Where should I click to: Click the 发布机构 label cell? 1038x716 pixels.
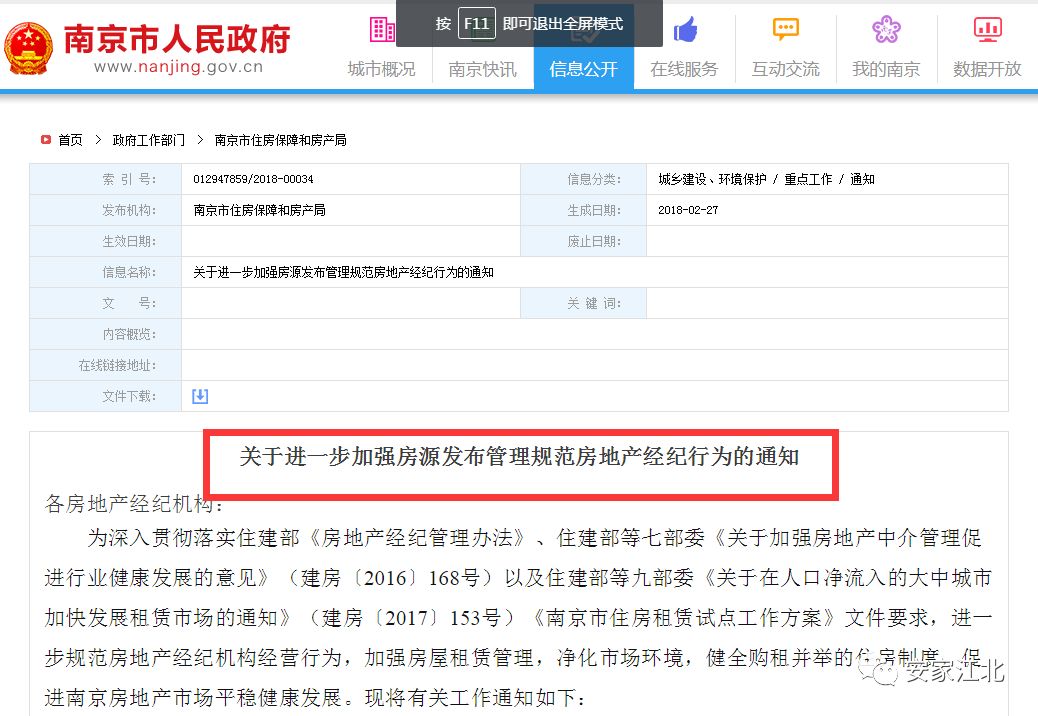pos(106,210)
